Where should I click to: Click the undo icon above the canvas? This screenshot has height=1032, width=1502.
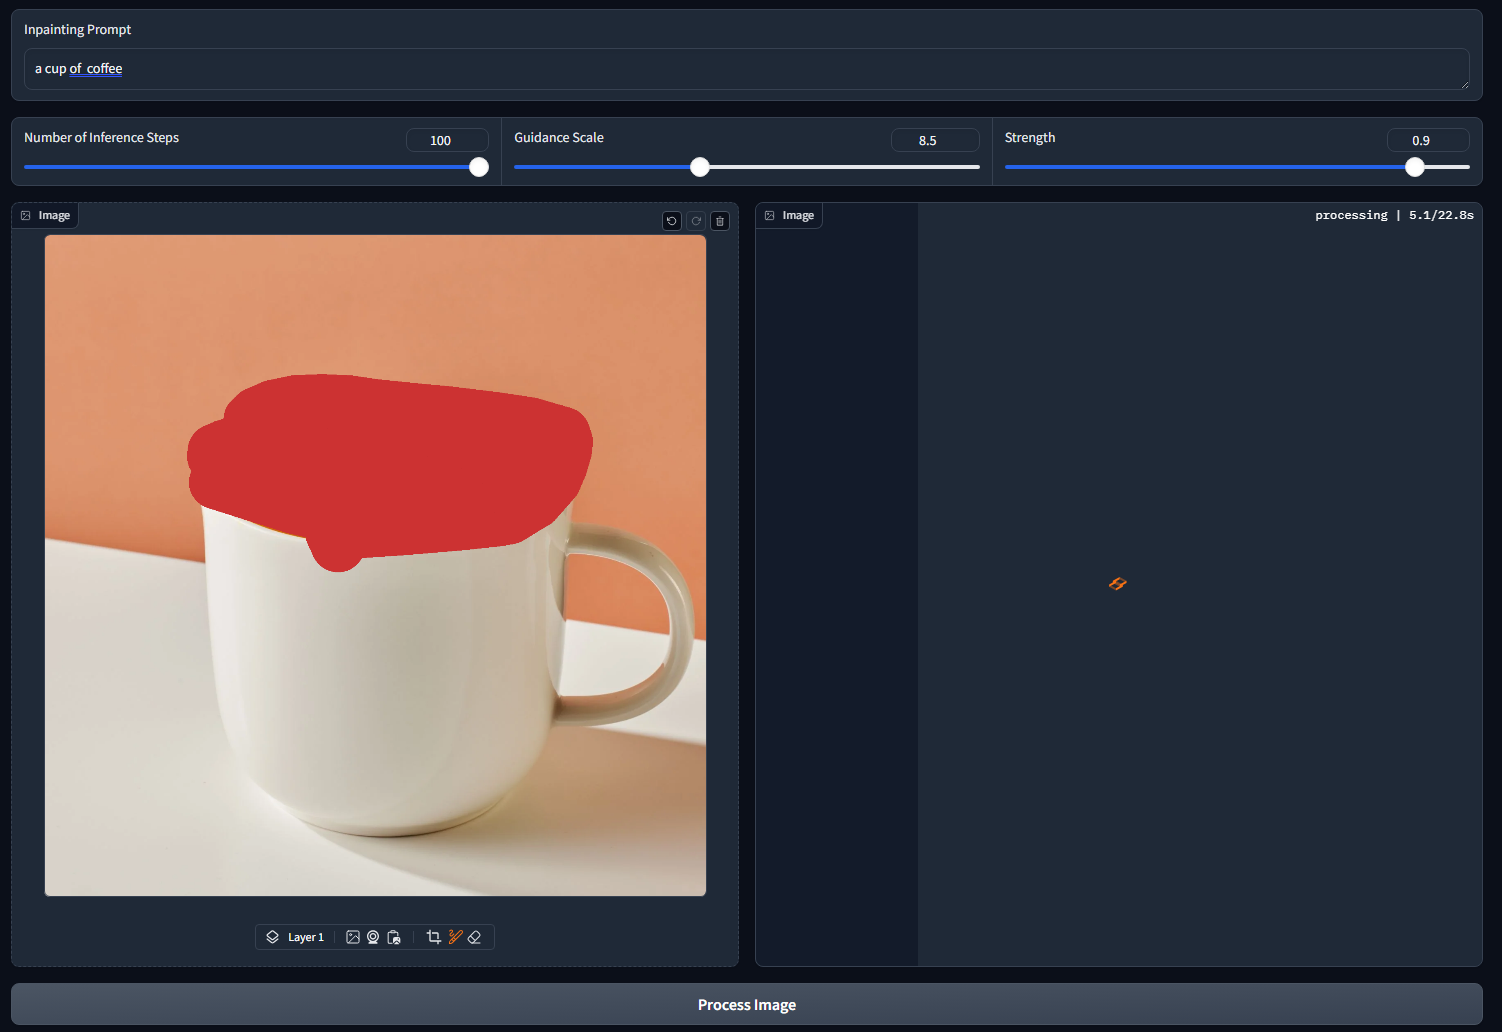[x=672, y=221]
